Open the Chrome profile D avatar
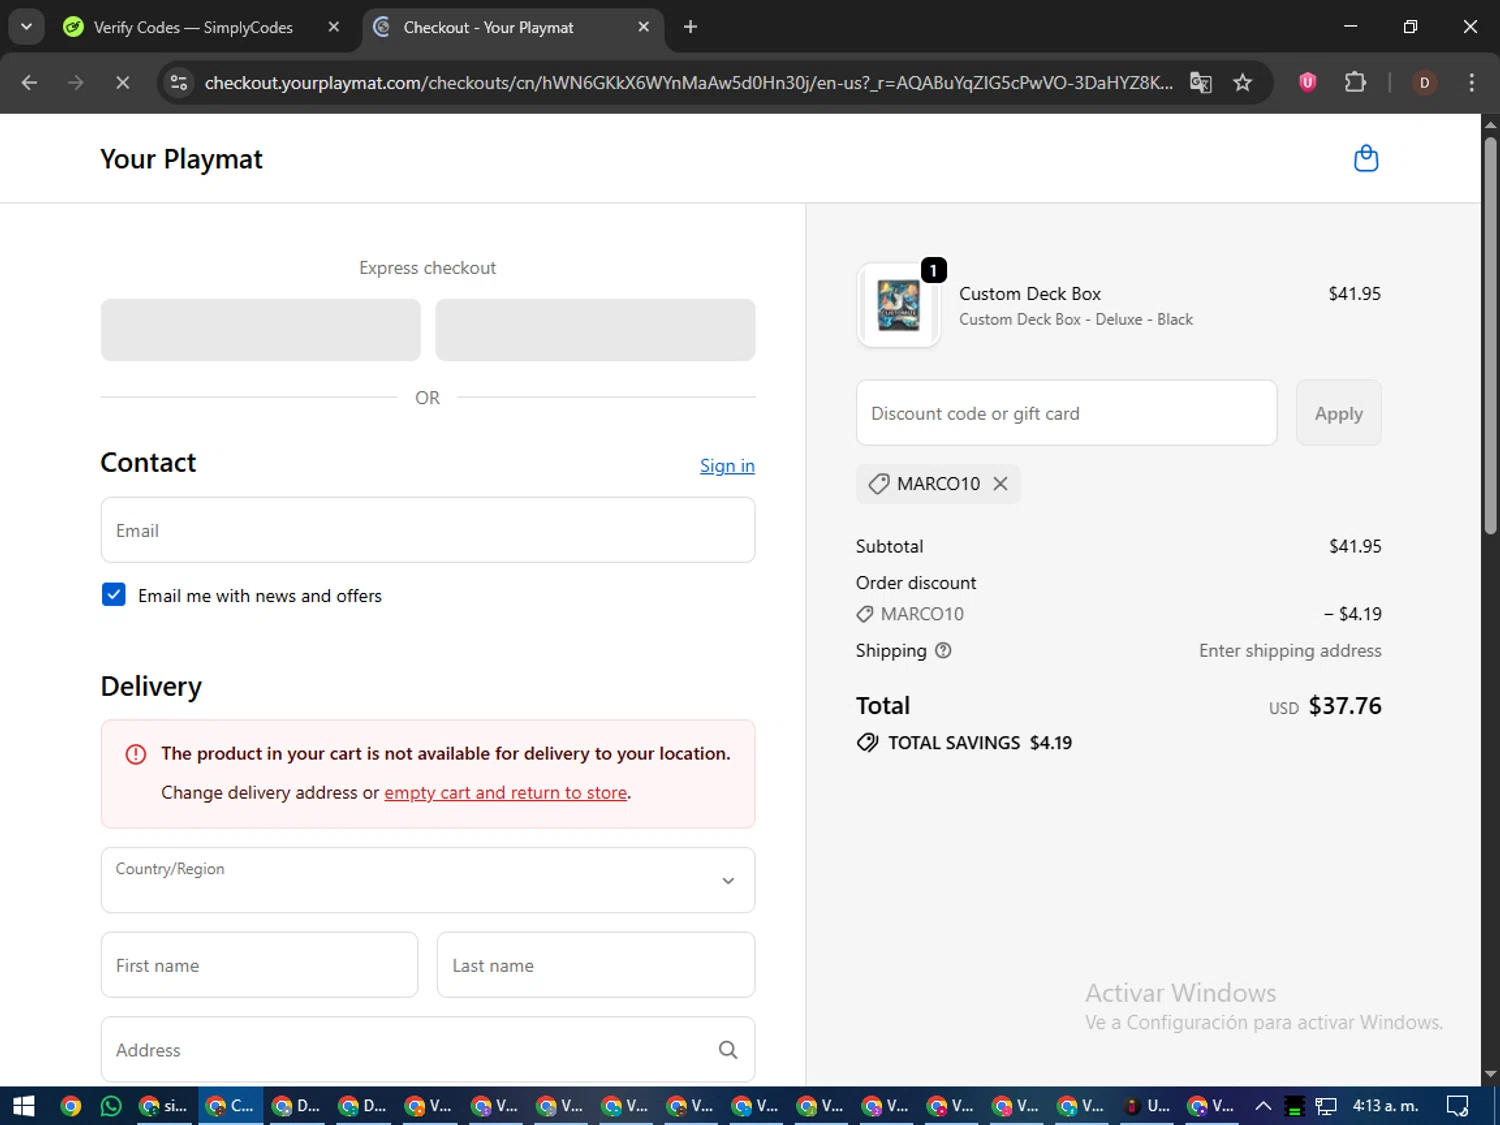The image size is (1500, 1125). point(1424,83)
